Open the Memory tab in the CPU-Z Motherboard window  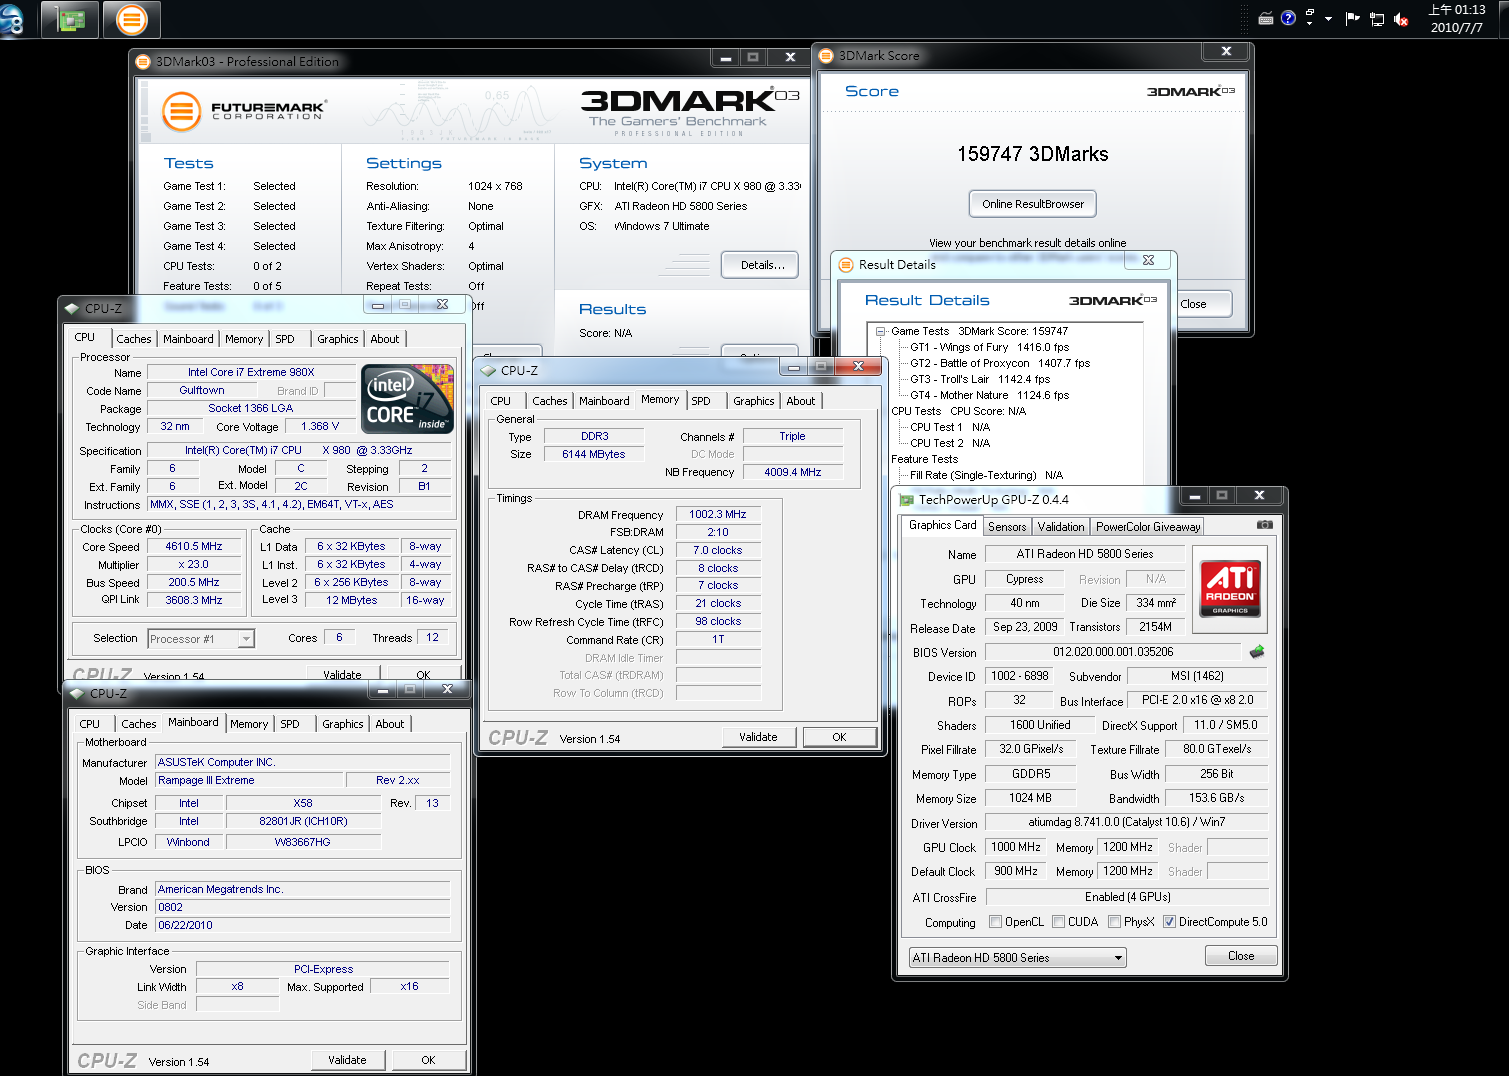(x=249, y=724)
